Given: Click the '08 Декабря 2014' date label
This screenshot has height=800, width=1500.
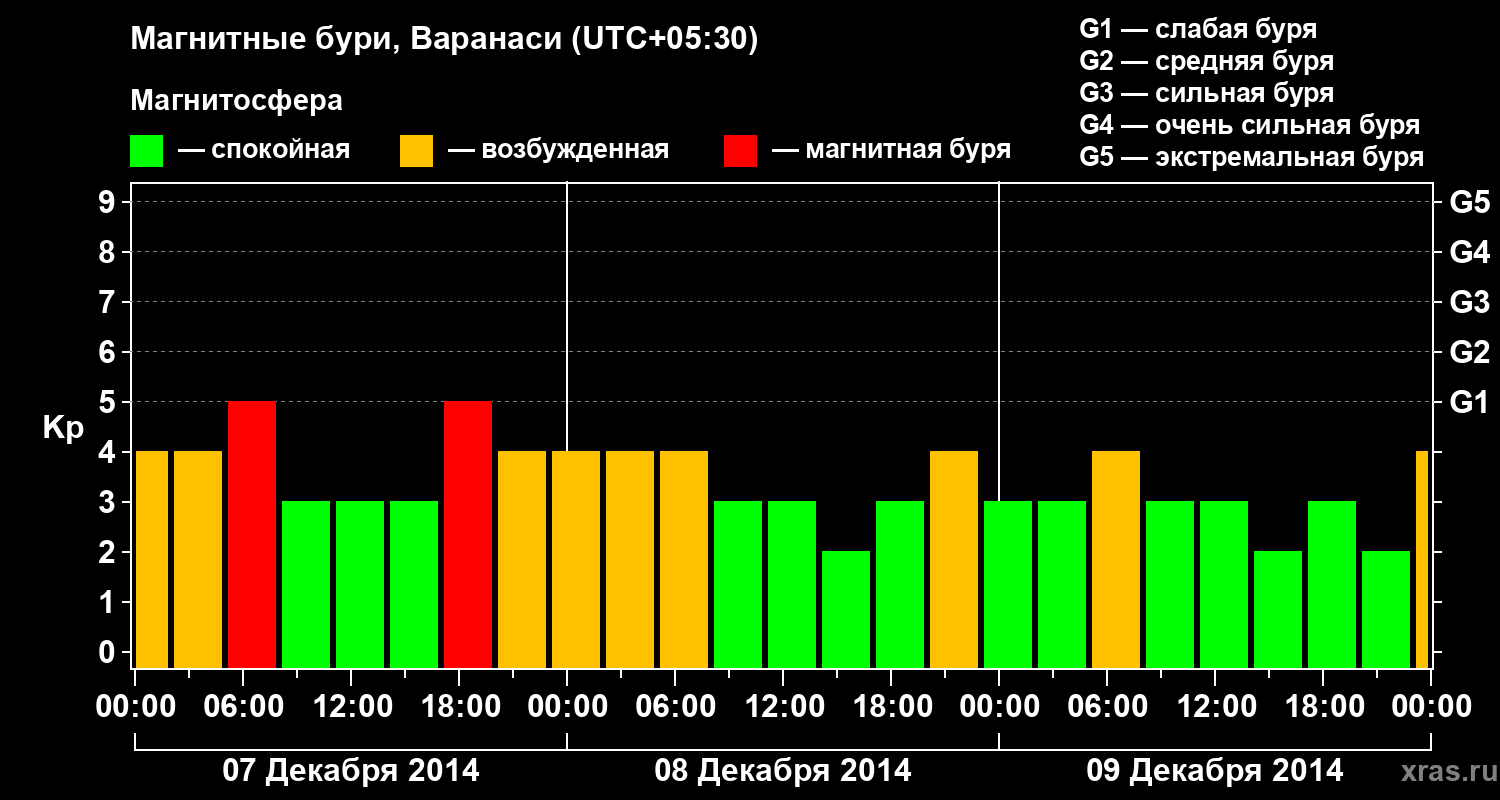Looking at the screenshot, I should click(x=783, y=771).
